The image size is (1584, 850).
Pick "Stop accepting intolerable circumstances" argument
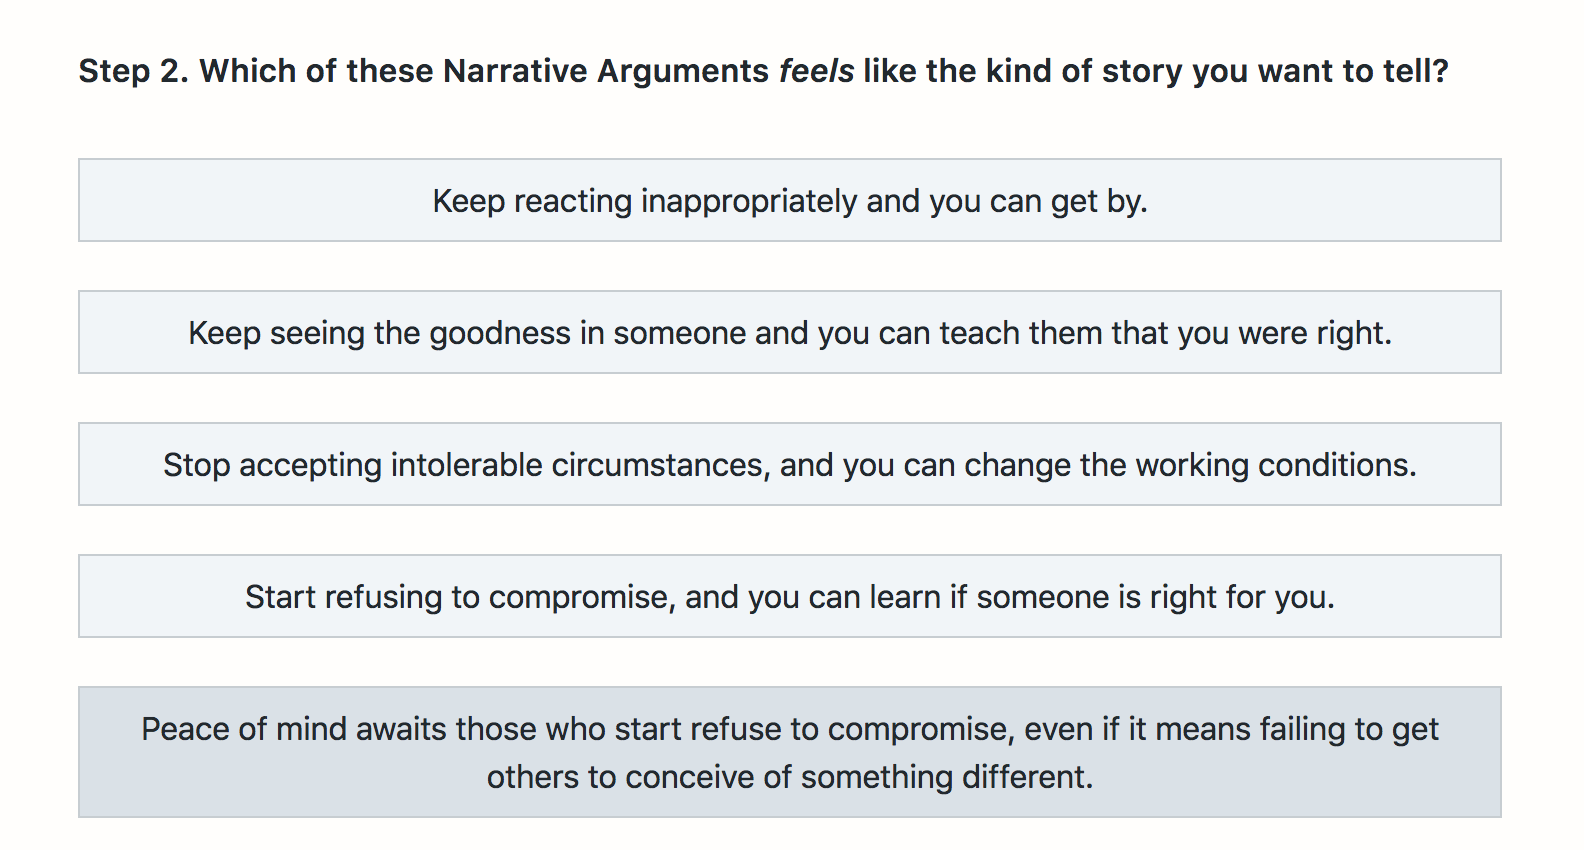(x=790, y=464)
